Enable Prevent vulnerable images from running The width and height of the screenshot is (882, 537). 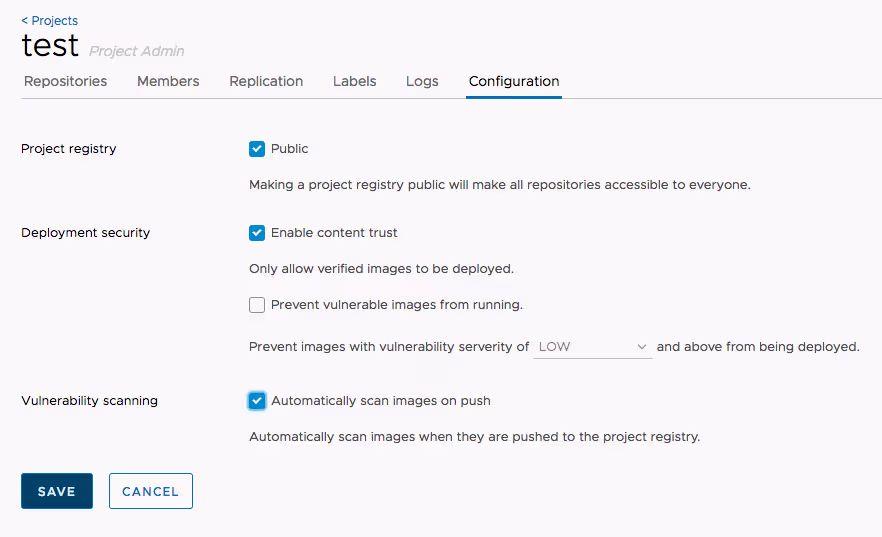click(x=257, y=305)
